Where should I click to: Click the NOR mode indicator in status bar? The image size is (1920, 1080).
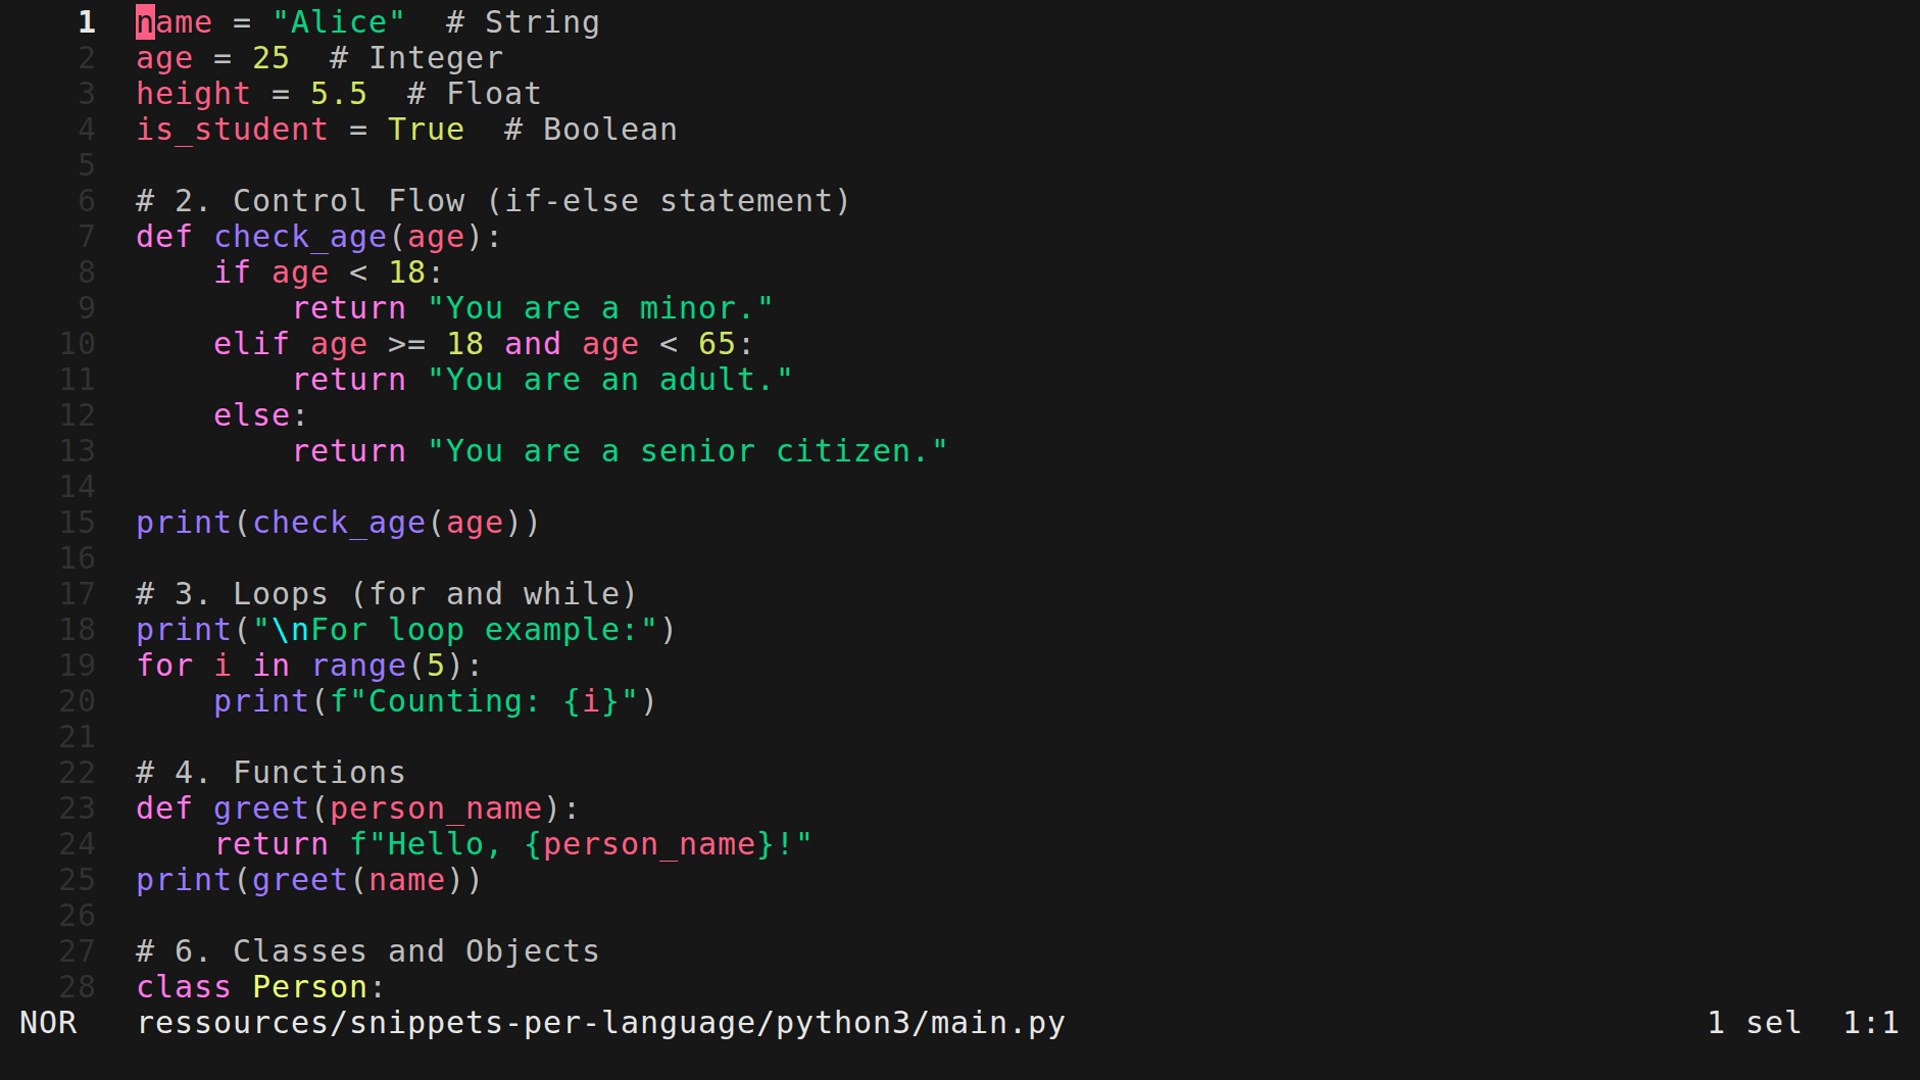pos(48,1023)
